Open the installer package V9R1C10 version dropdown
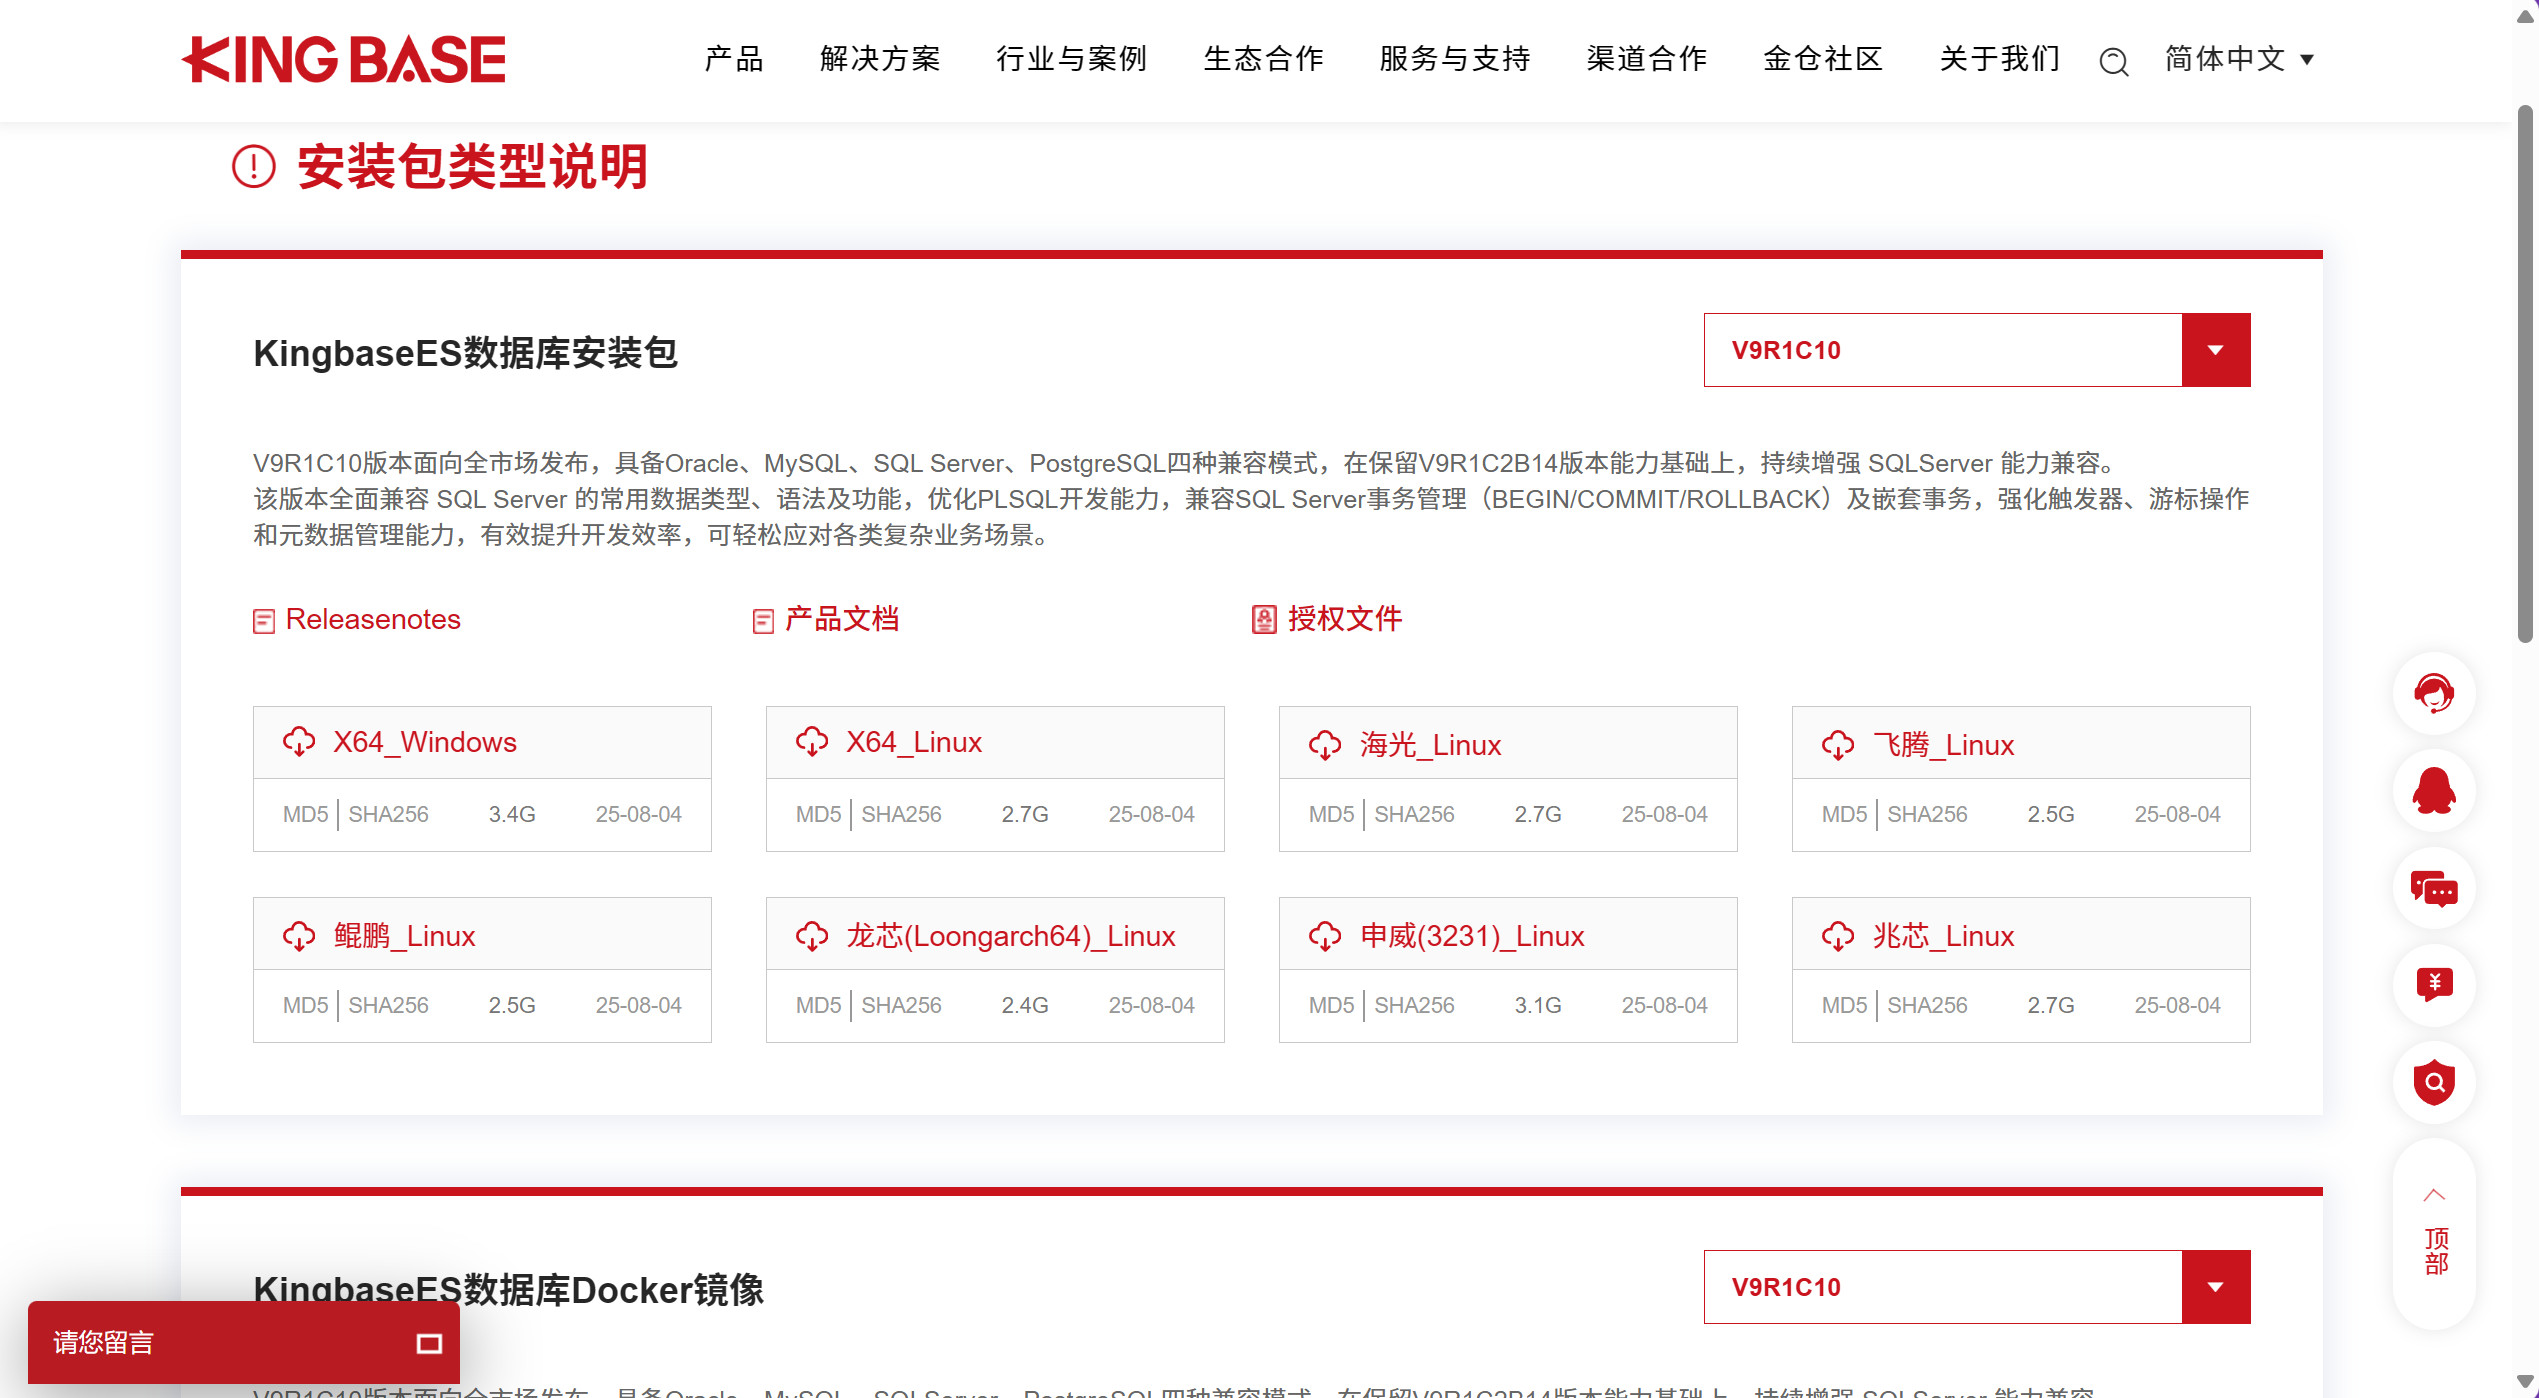This screenshot has height=1398, width=2539. click(2215, 350)
